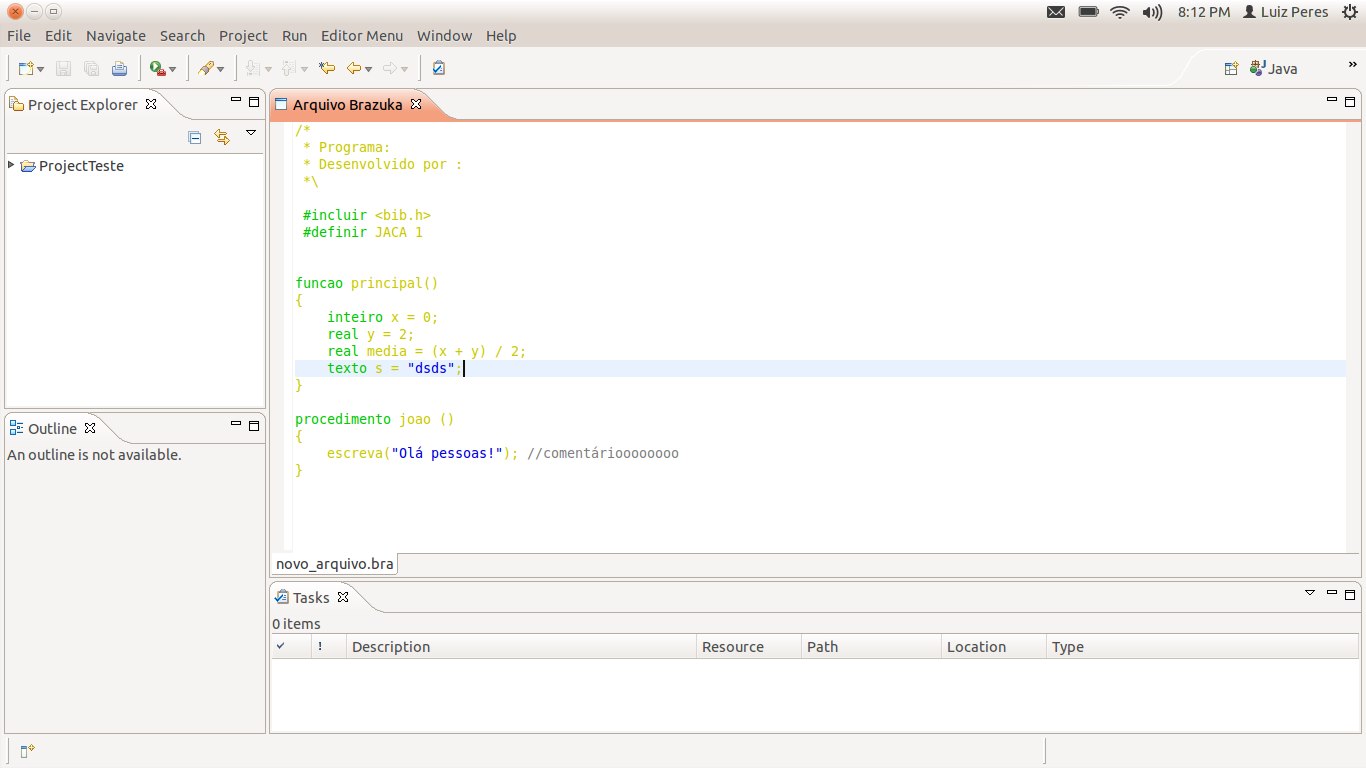Minimize the editor area
The height and width of the screenshot is (768, 1366).
pos(1332,100)
